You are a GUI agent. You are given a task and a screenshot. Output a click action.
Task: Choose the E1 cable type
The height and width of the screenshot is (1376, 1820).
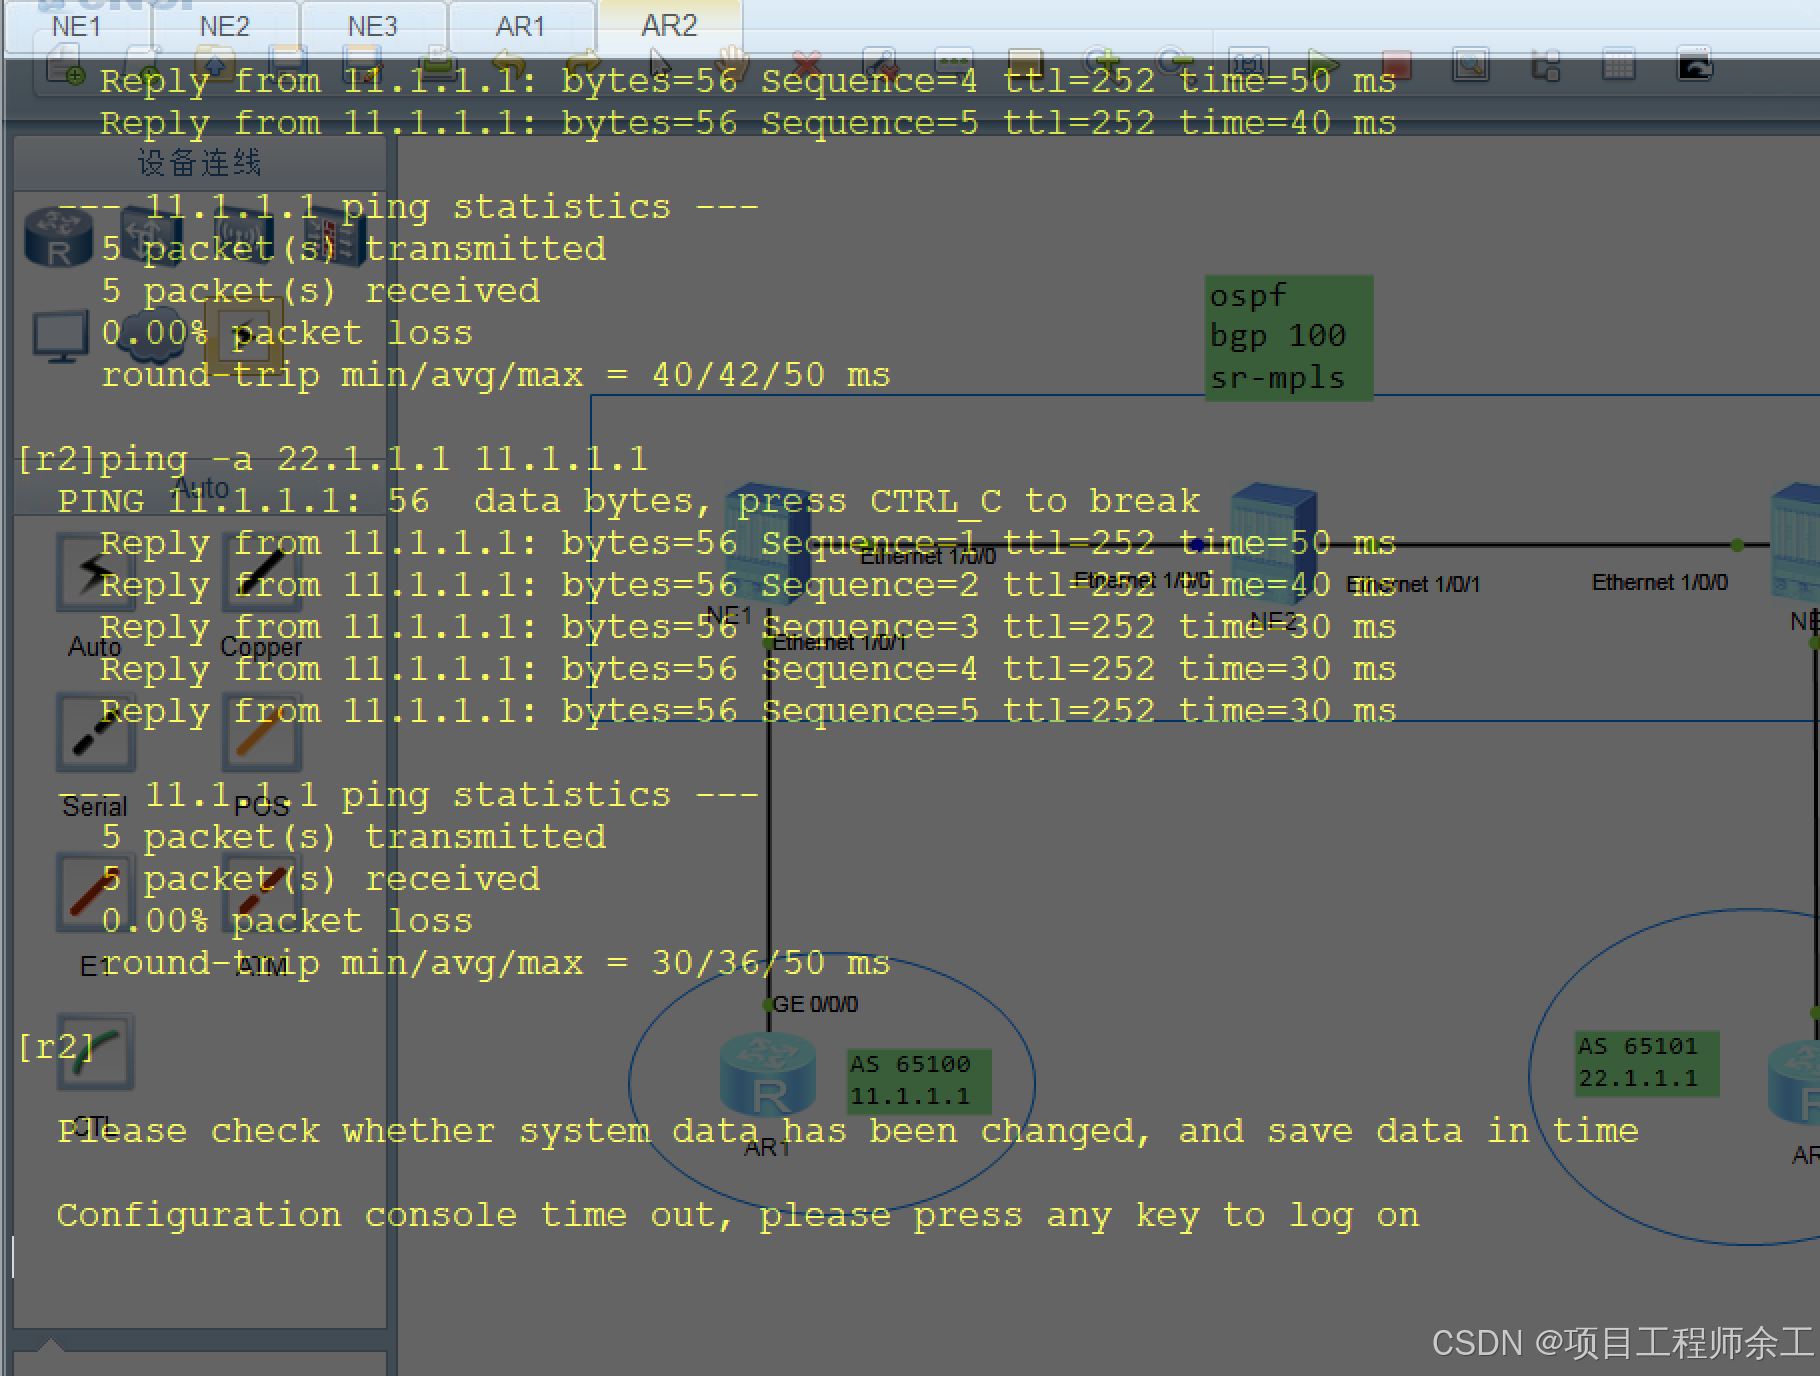pyautogui.click(x=95, y=893)
